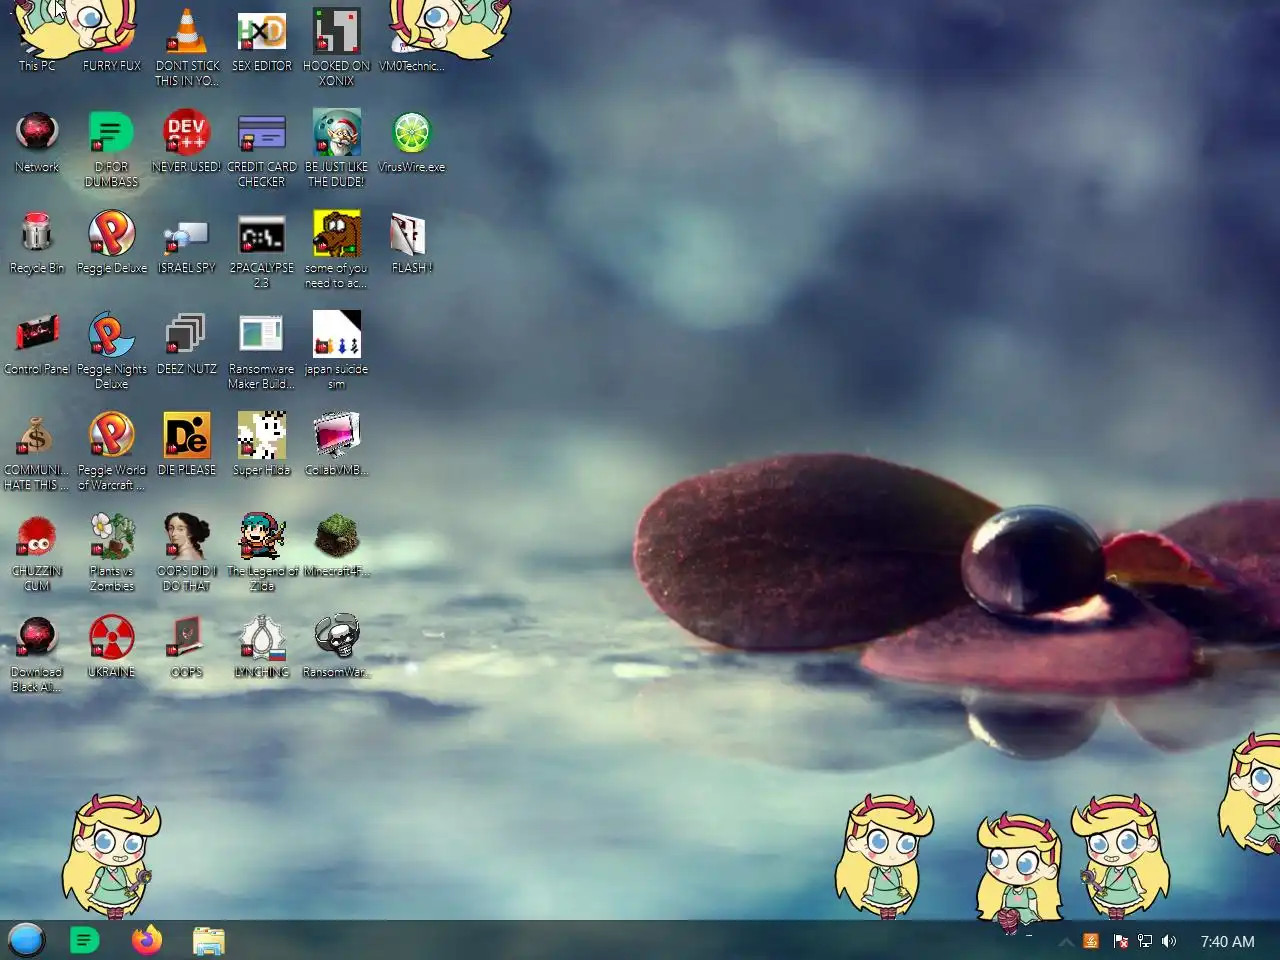Open the BE JUST LIKE THE DUDE icon
Screen dimensions: 1280x960
(337, 148)
